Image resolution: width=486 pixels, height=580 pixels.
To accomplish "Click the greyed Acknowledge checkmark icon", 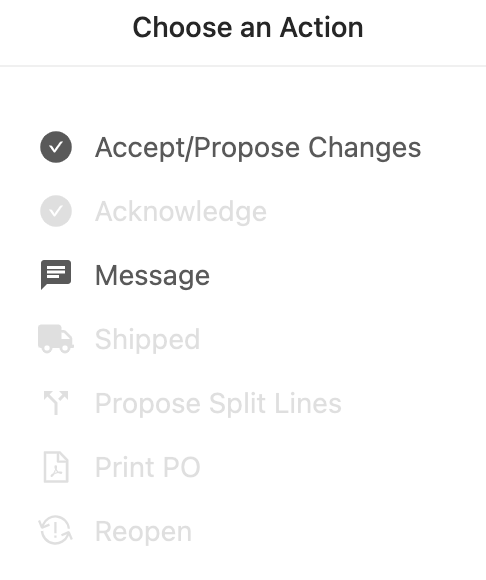I will pos(56,211).
